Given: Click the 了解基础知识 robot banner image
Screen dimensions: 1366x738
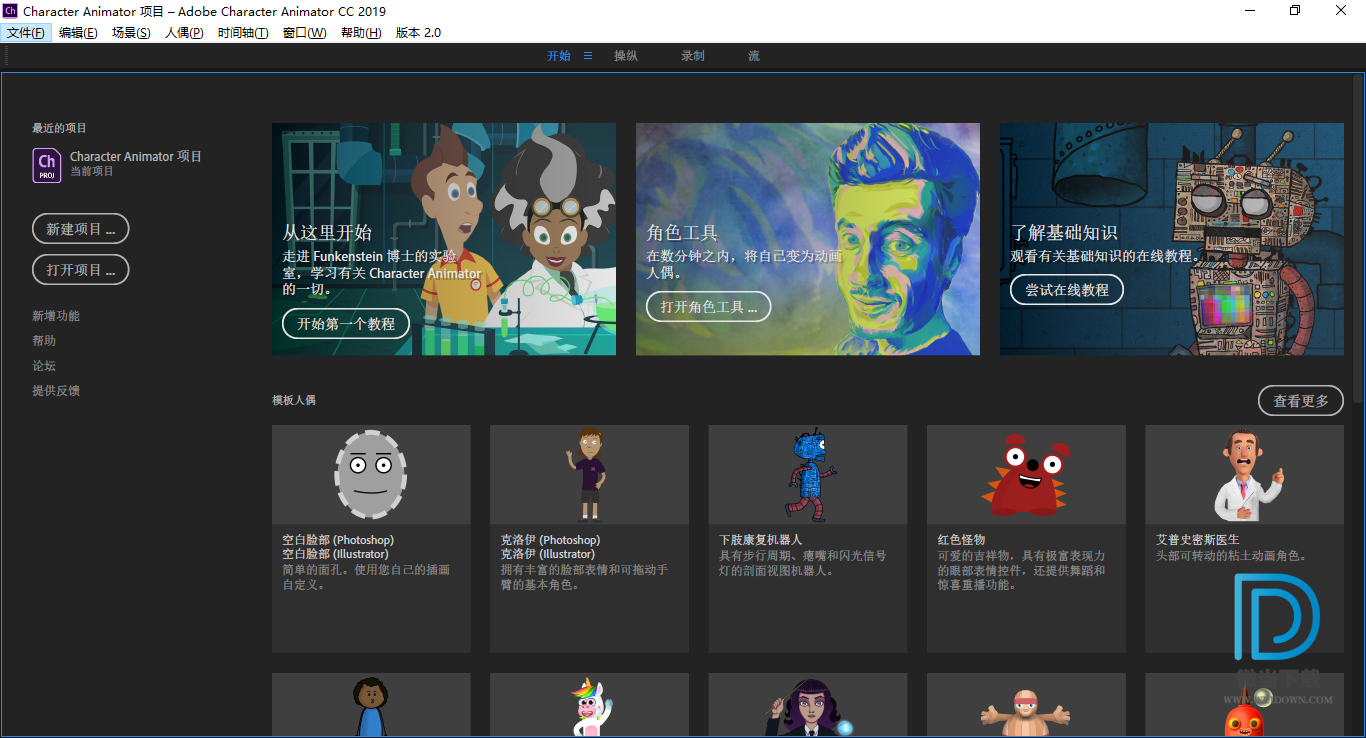Looking at the screenshot, I should click(1172, 239).
